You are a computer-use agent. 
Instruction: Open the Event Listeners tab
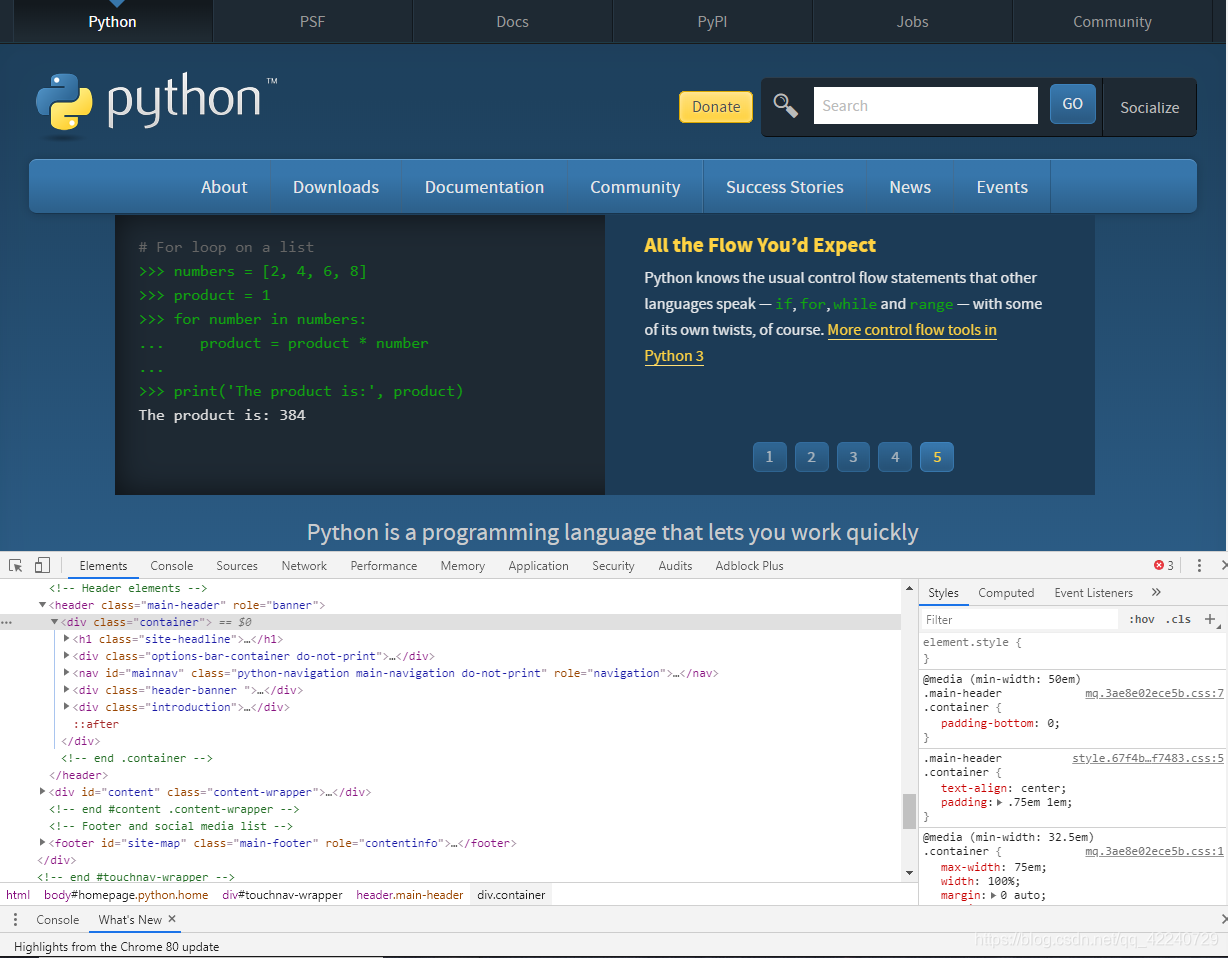click(1094, 592)
